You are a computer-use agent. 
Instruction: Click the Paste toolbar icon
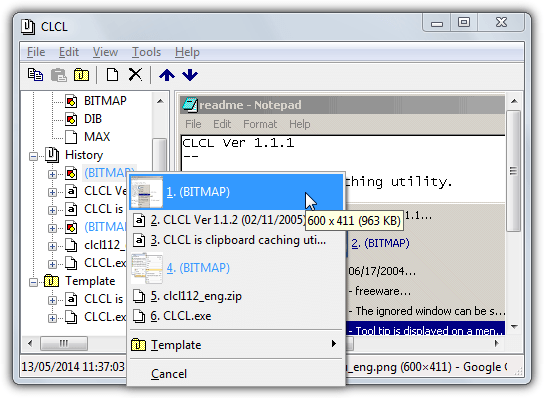tap(59, 75)
